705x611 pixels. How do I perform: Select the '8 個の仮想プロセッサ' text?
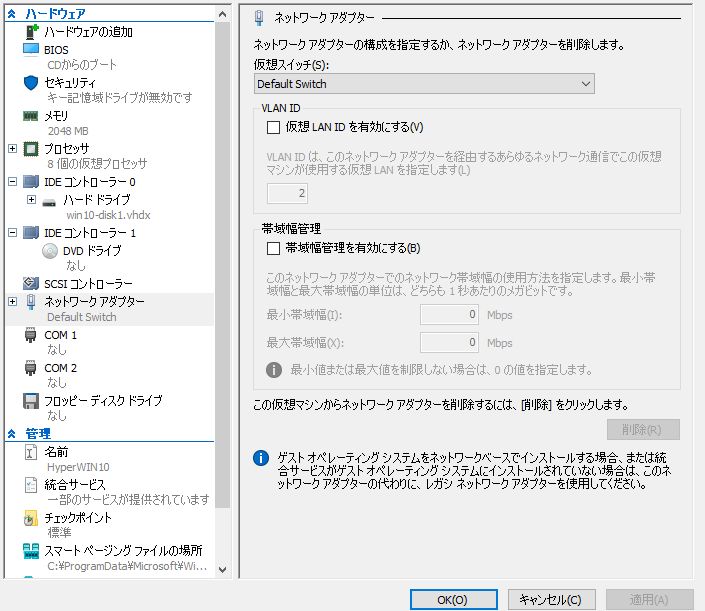tap(97, 164)
